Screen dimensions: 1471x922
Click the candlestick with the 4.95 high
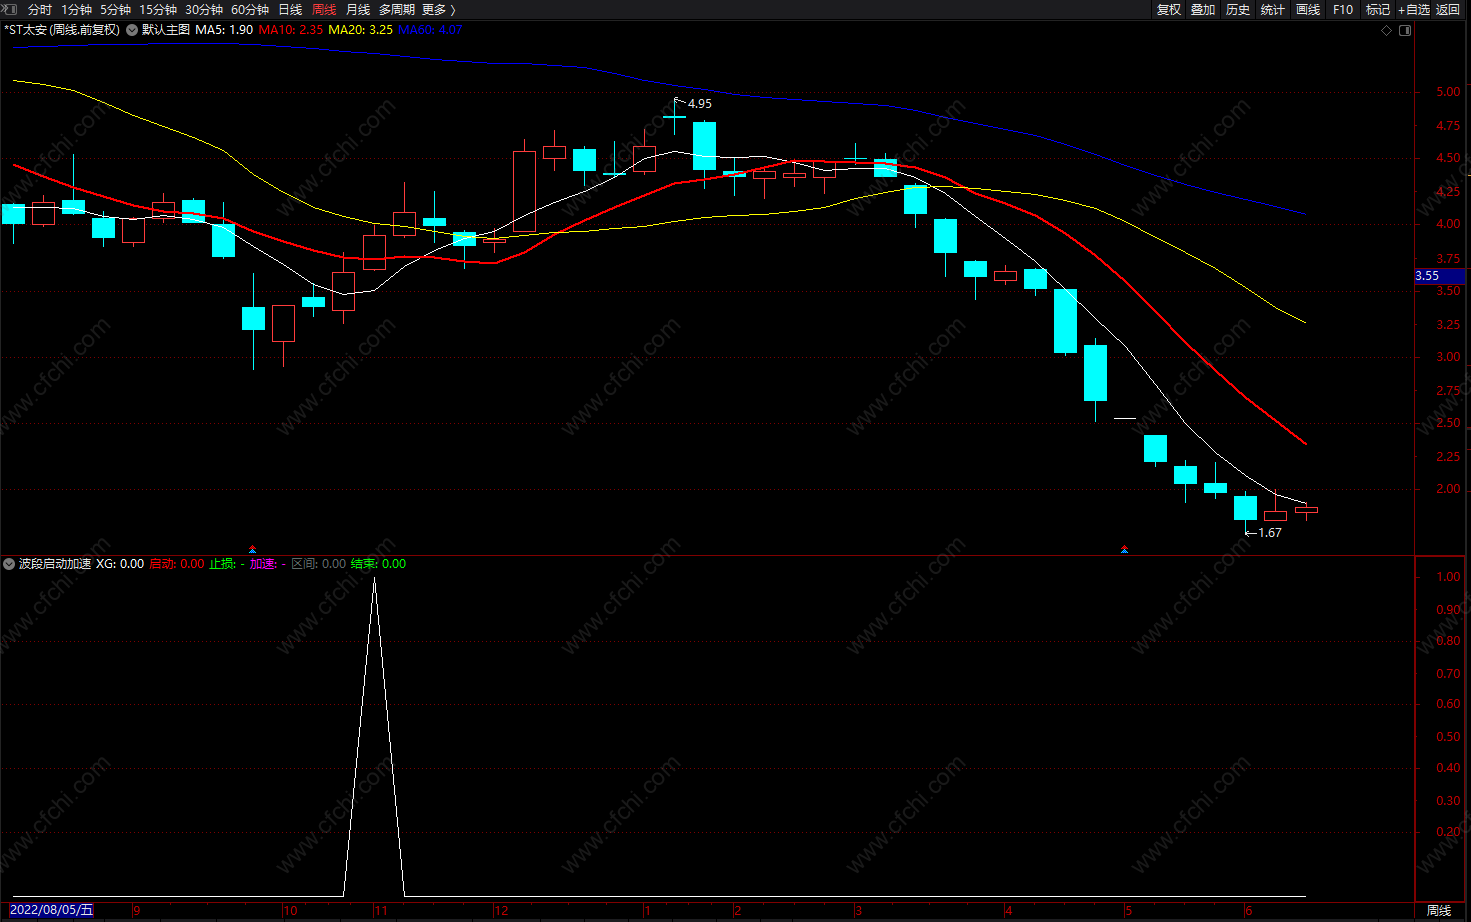675,117
